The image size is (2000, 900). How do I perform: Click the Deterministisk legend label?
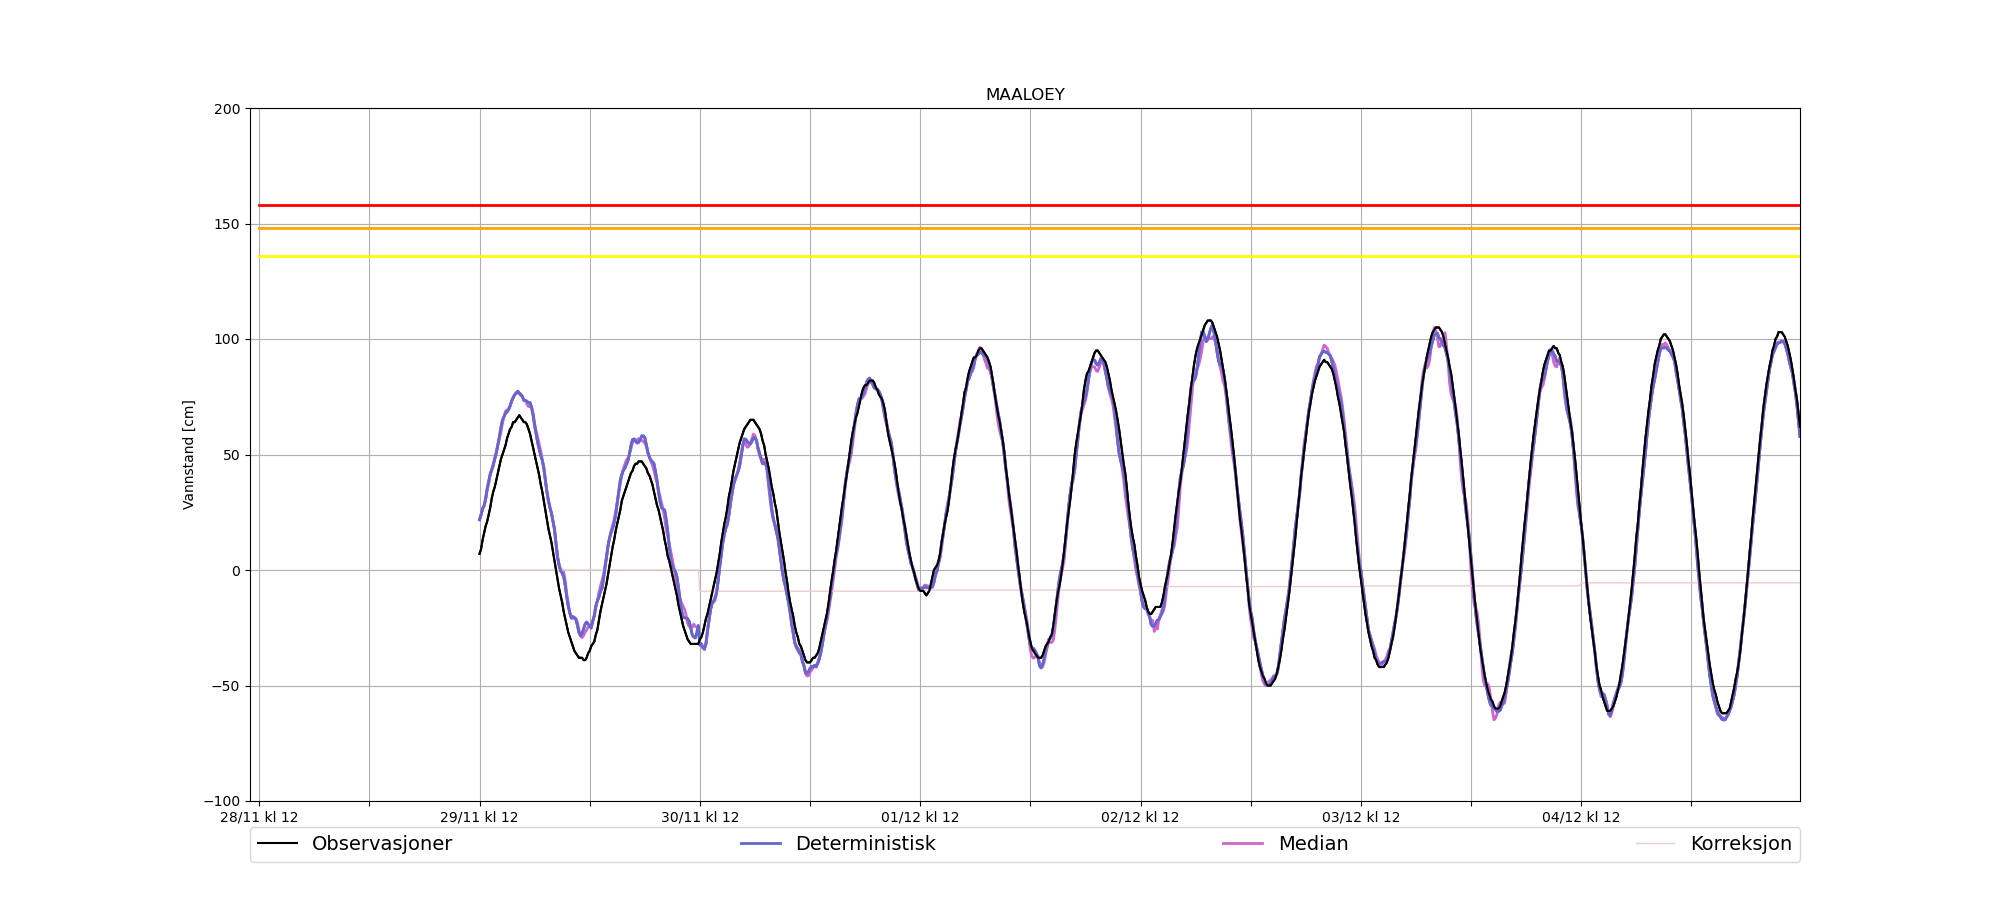pyautogui.click(x=865, y=844)
